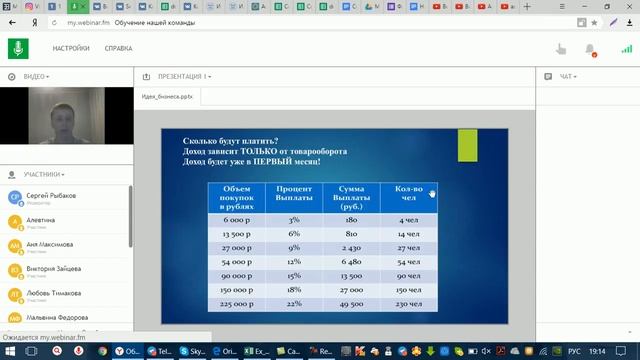Select the Идея_бизнеса.pptx presentation tab
Viewport: 640px width, 360px height.
pyautogui.click(x=167, y=97)
